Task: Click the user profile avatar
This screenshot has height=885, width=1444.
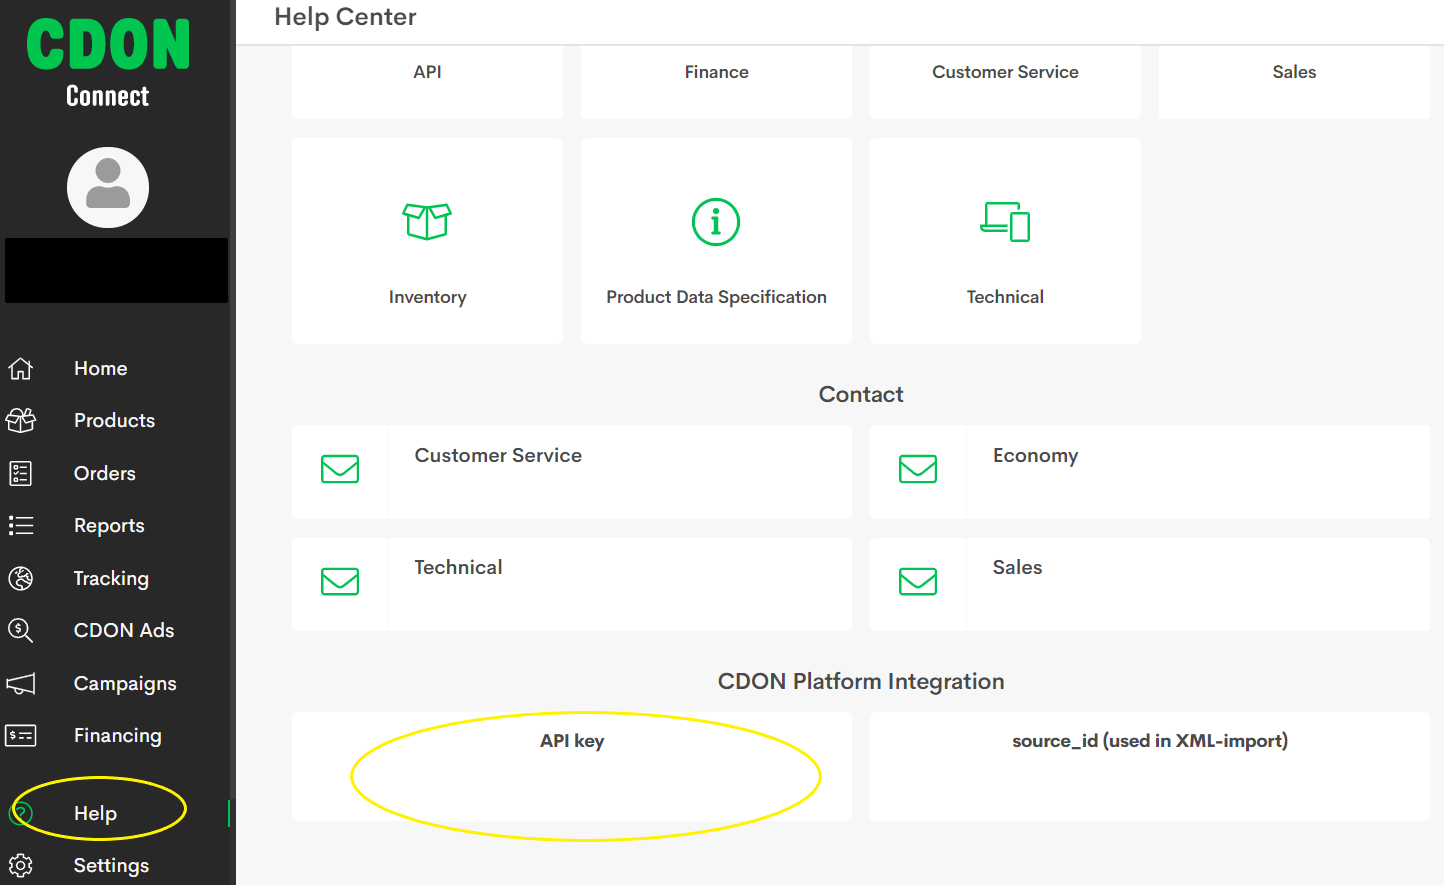Action: tap(108, 187)
